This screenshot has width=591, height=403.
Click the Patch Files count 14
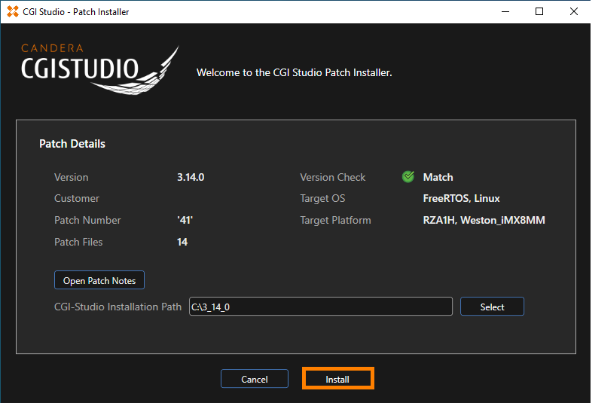click(x=182, y=242)
